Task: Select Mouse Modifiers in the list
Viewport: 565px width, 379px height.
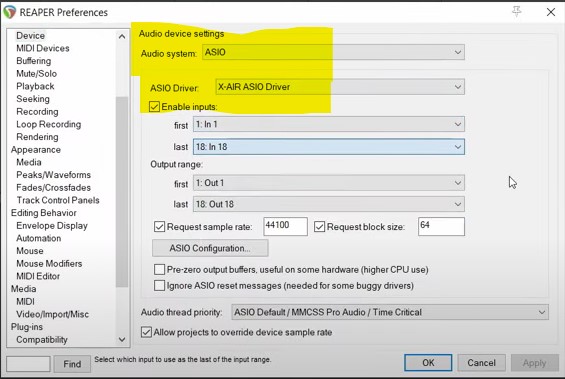Action: tap(49, 263)
